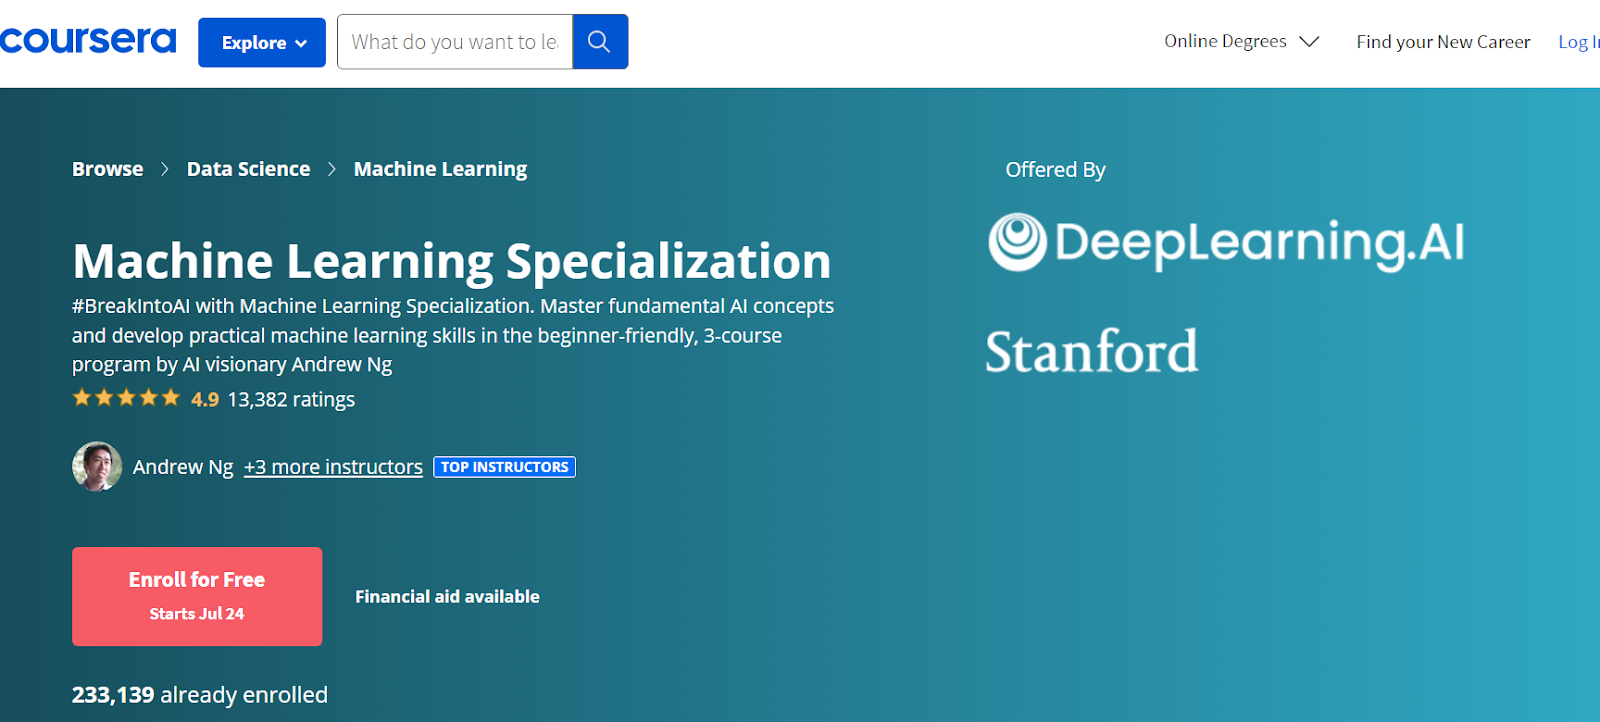Show the +3 more instructors link
Screen dimensions: 1600x722
coord(333,467)
